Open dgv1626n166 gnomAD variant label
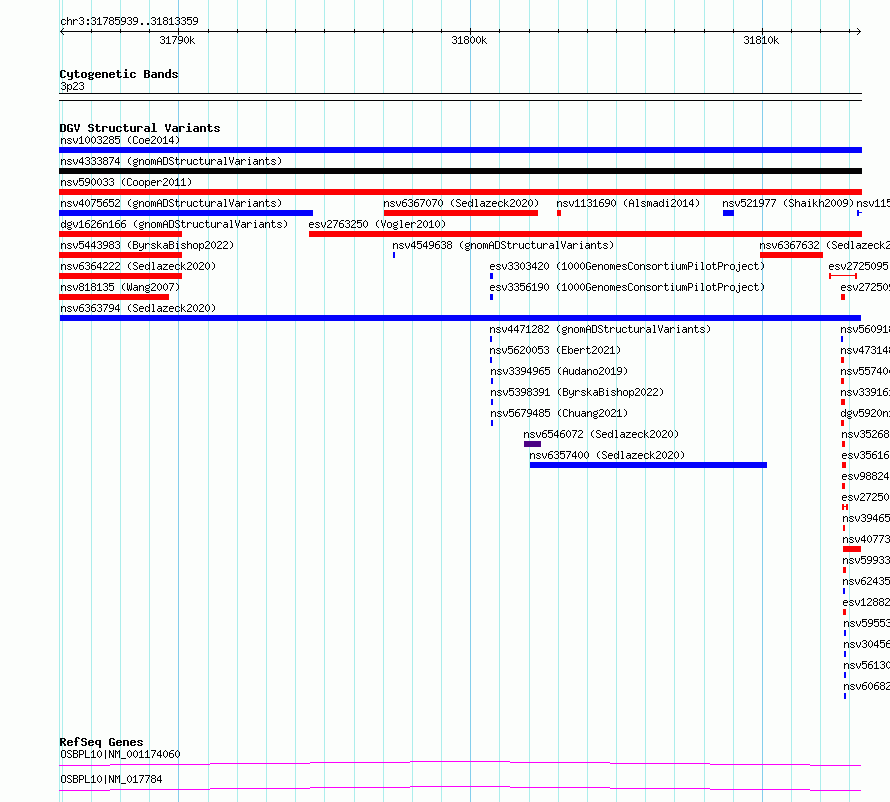Screen dimensions: 890x802 (x=174, y=224)
